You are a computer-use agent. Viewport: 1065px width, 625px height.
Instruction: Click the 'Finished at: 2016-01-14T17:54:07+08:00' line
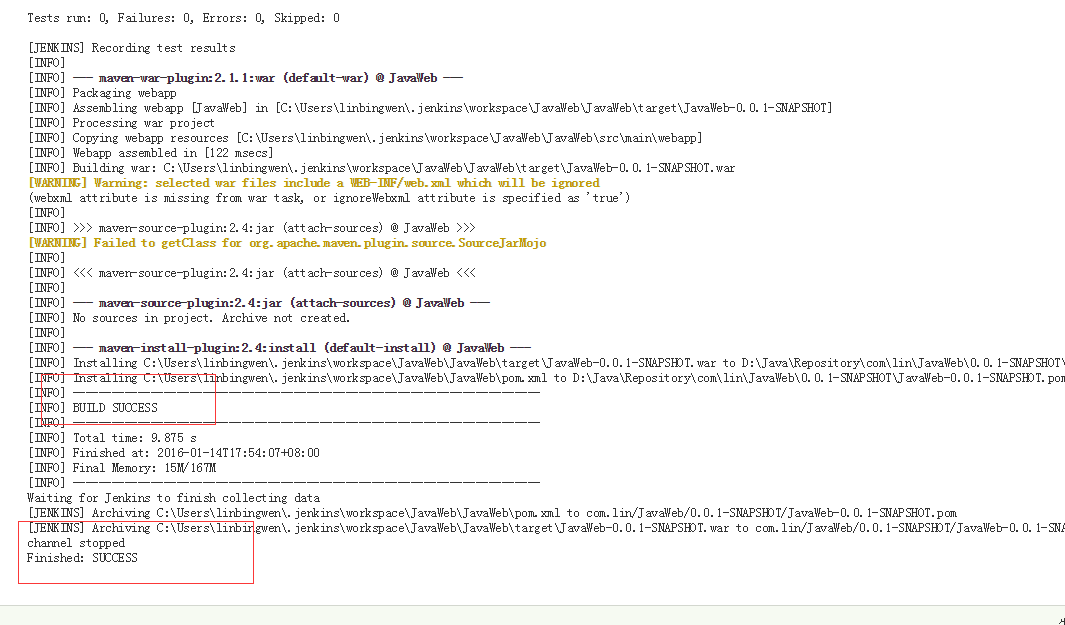(x=173, y=452)
